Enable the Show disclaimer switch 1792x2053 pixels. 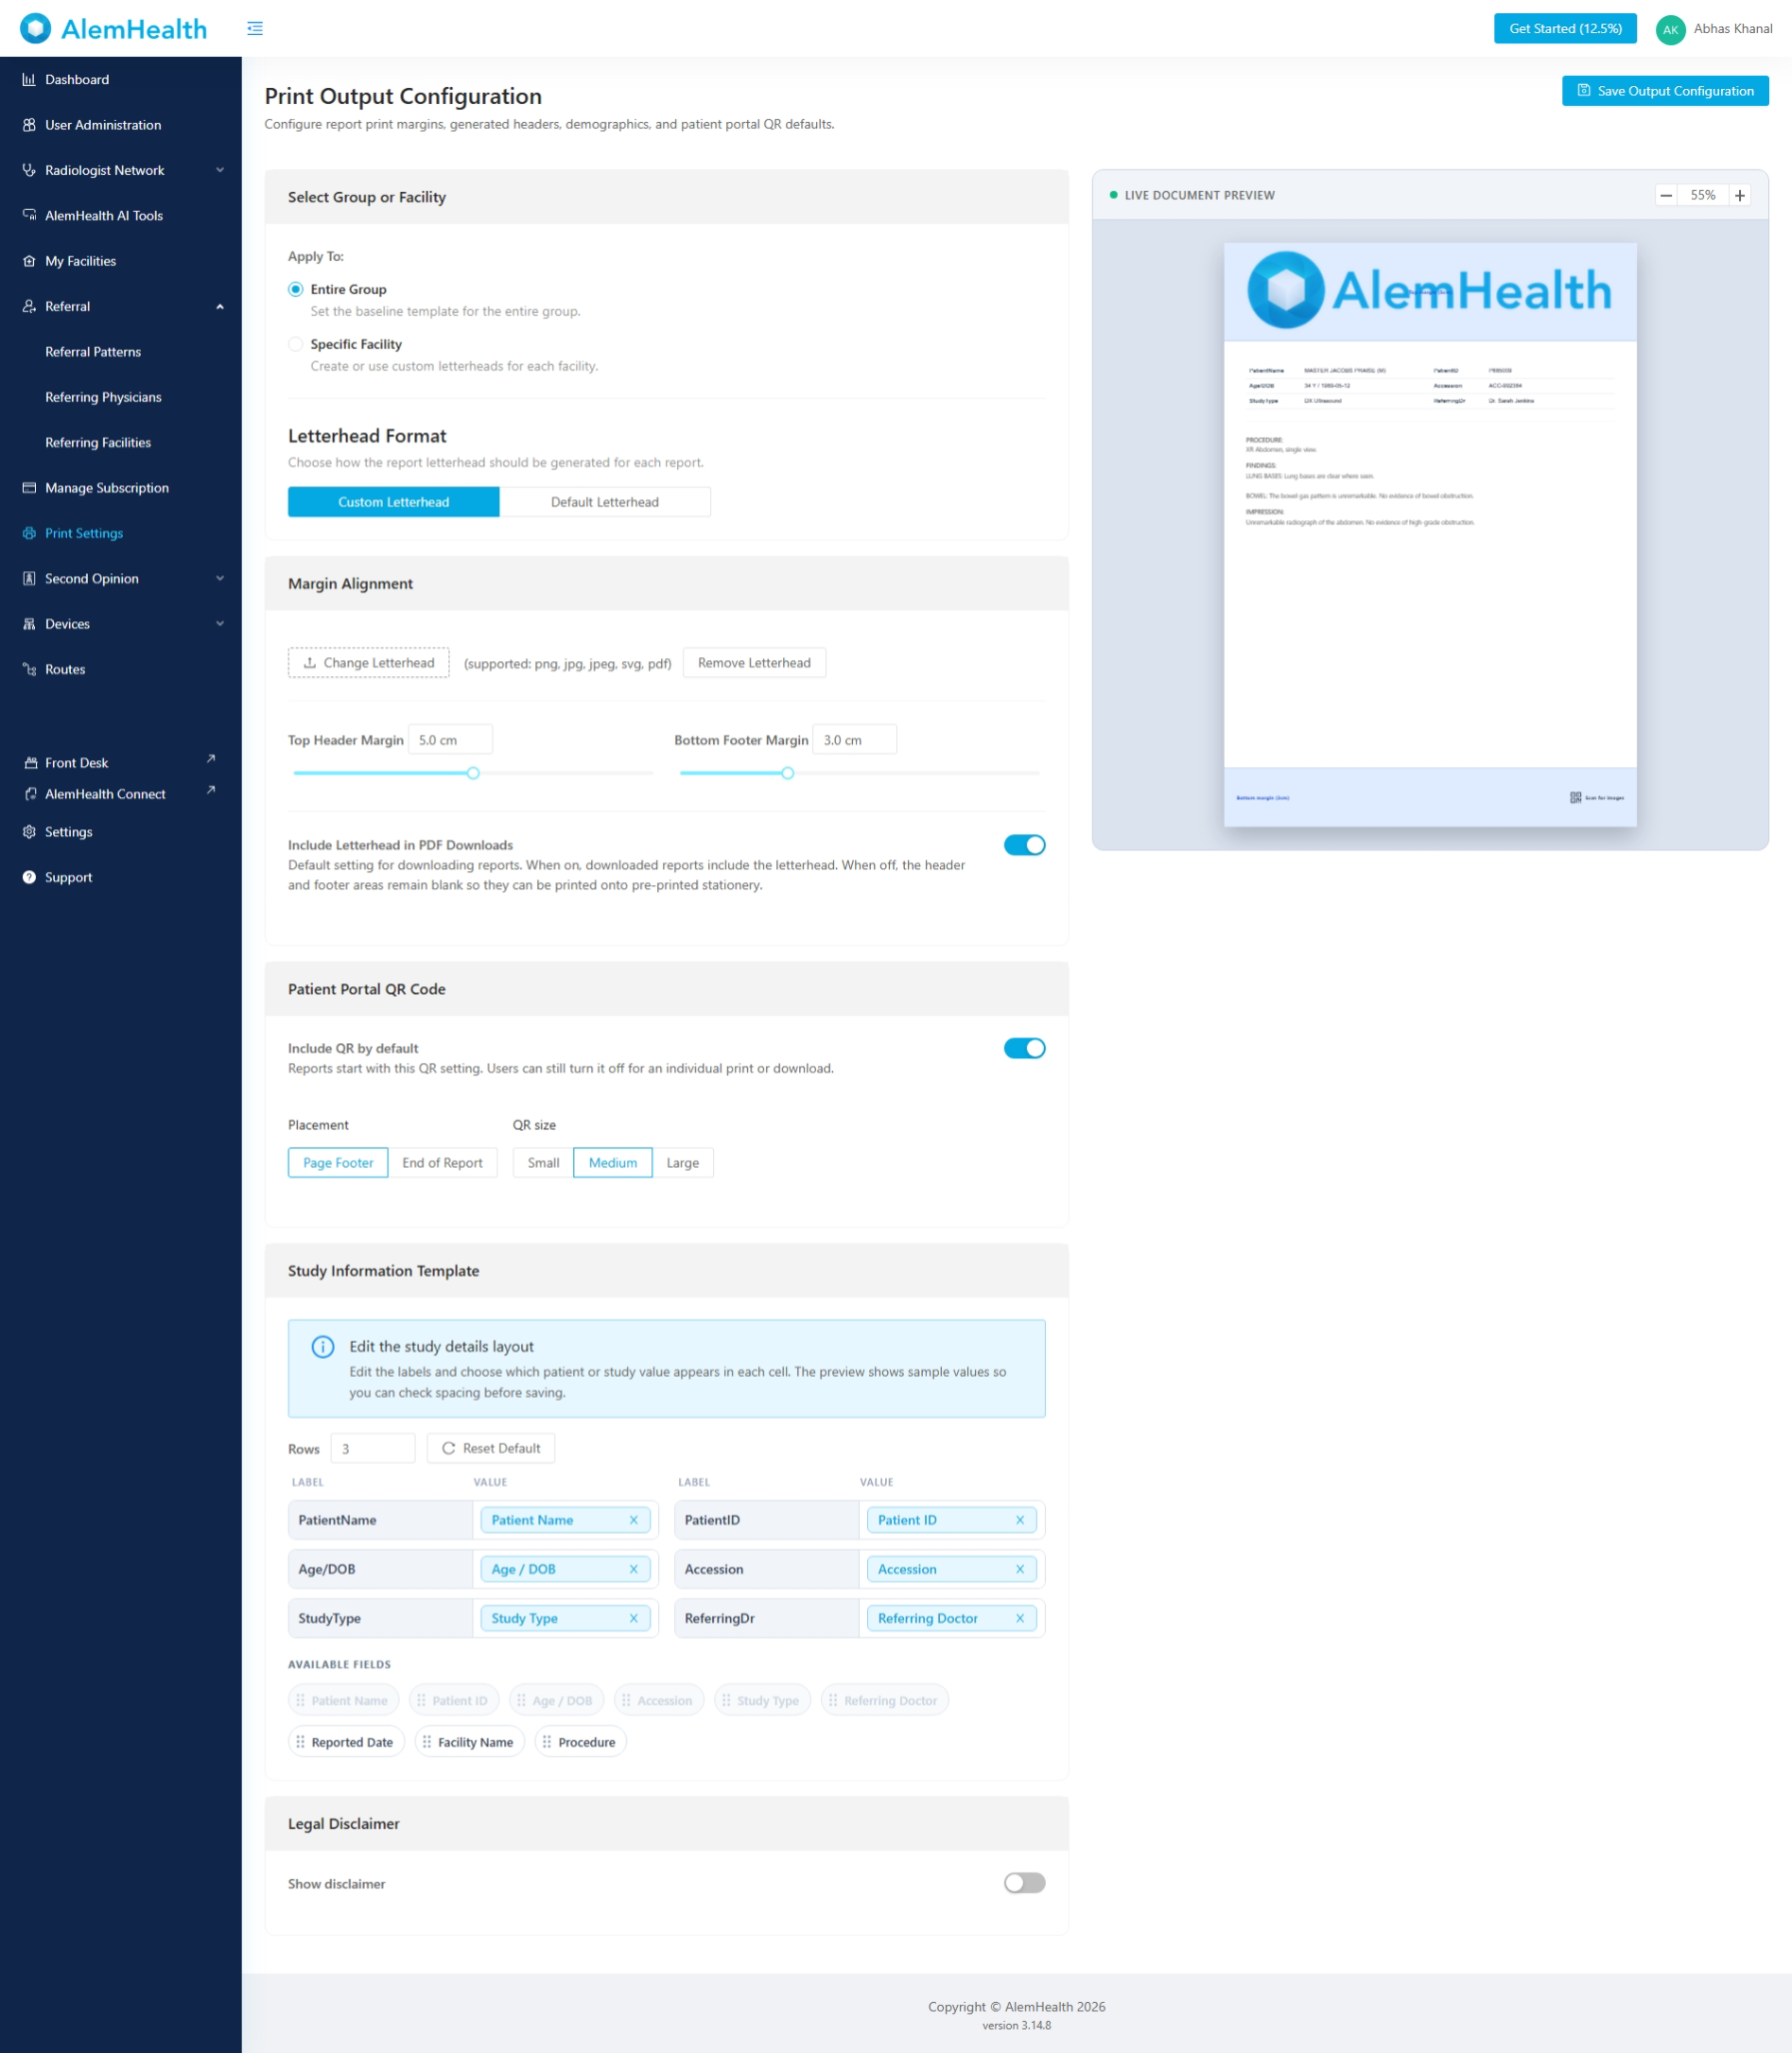[1024, 1883]
